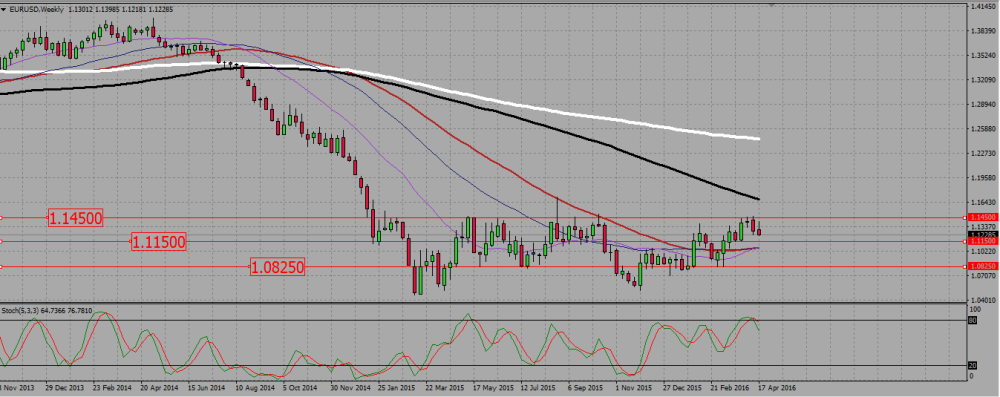Click the stochastic 80 level marker
The width and height of the screenshot is (1000, 397).
[973, 321]
